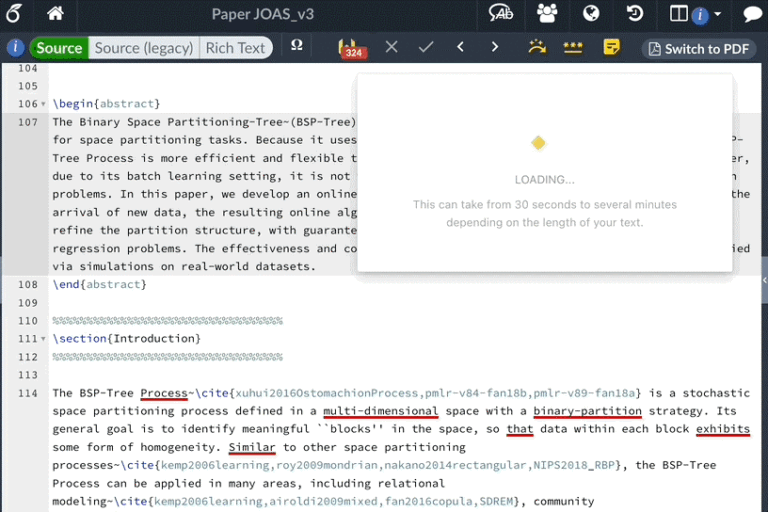Click citation key xuhui2016OstomachionProcess
This screenshot has height=512, width=768.
(x=327, y=393)
